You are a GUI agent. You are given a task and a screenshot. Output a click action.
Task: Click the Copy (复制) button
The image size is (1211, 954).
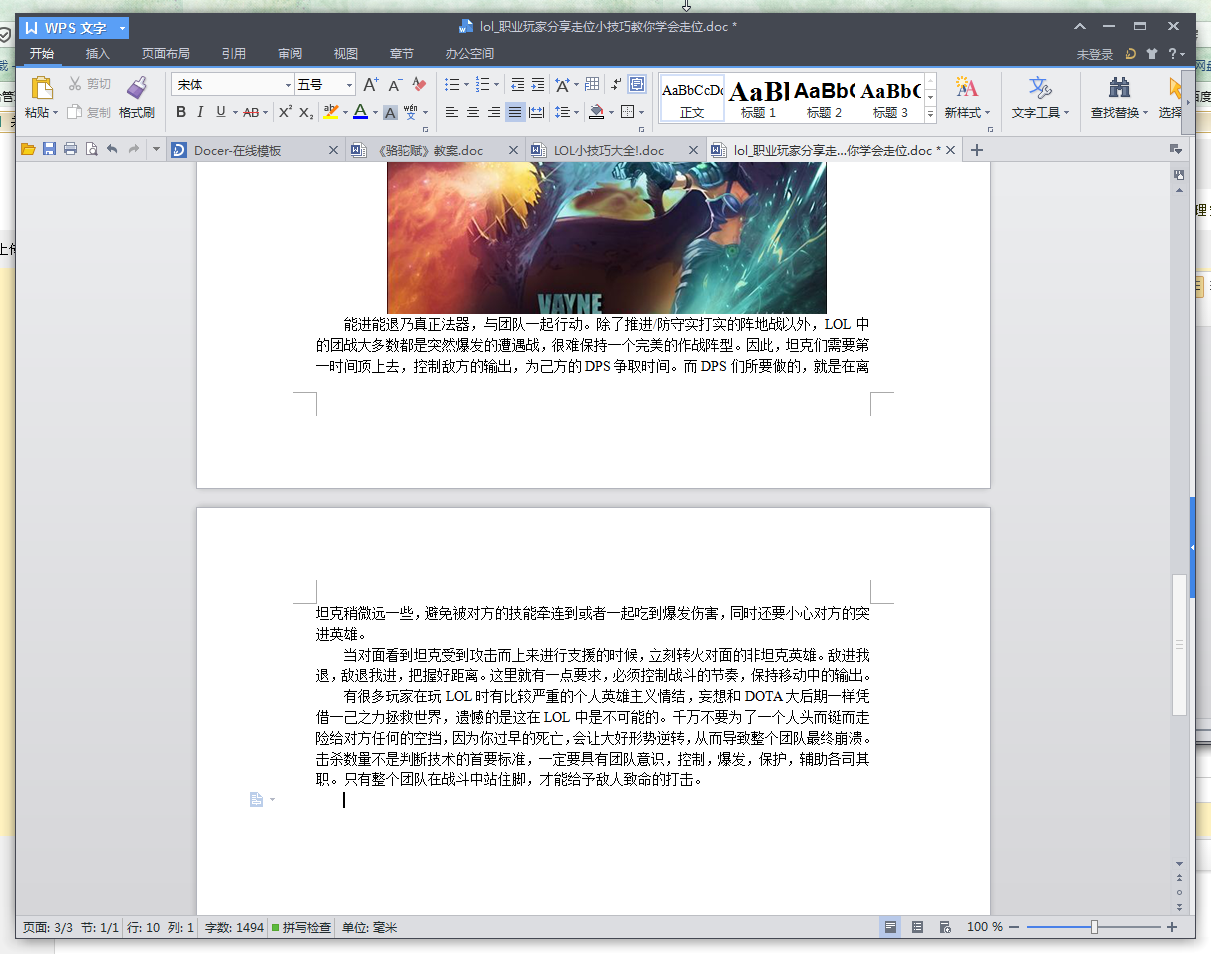89,112
